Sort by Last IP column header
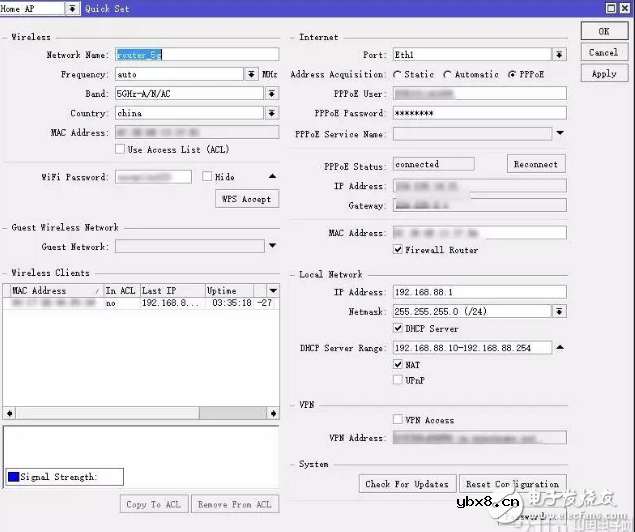Viewport: 635px width, 532px height. click(173, 290)
